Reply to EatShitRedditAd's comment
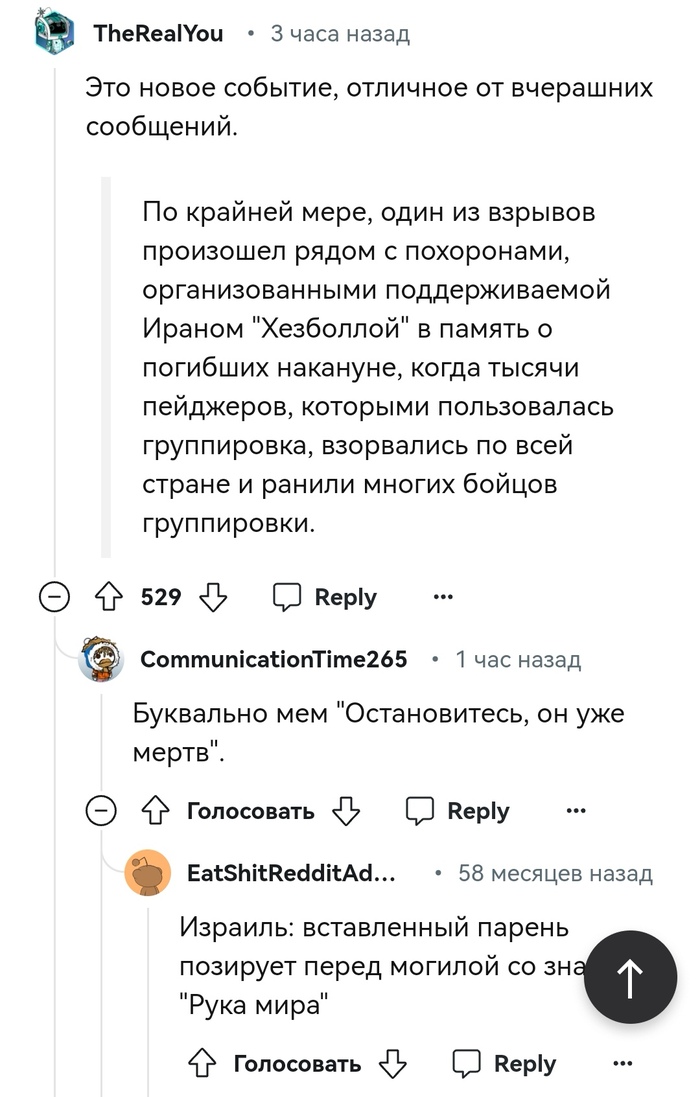Screen dimensions: 700x1097 (505, 1064)
